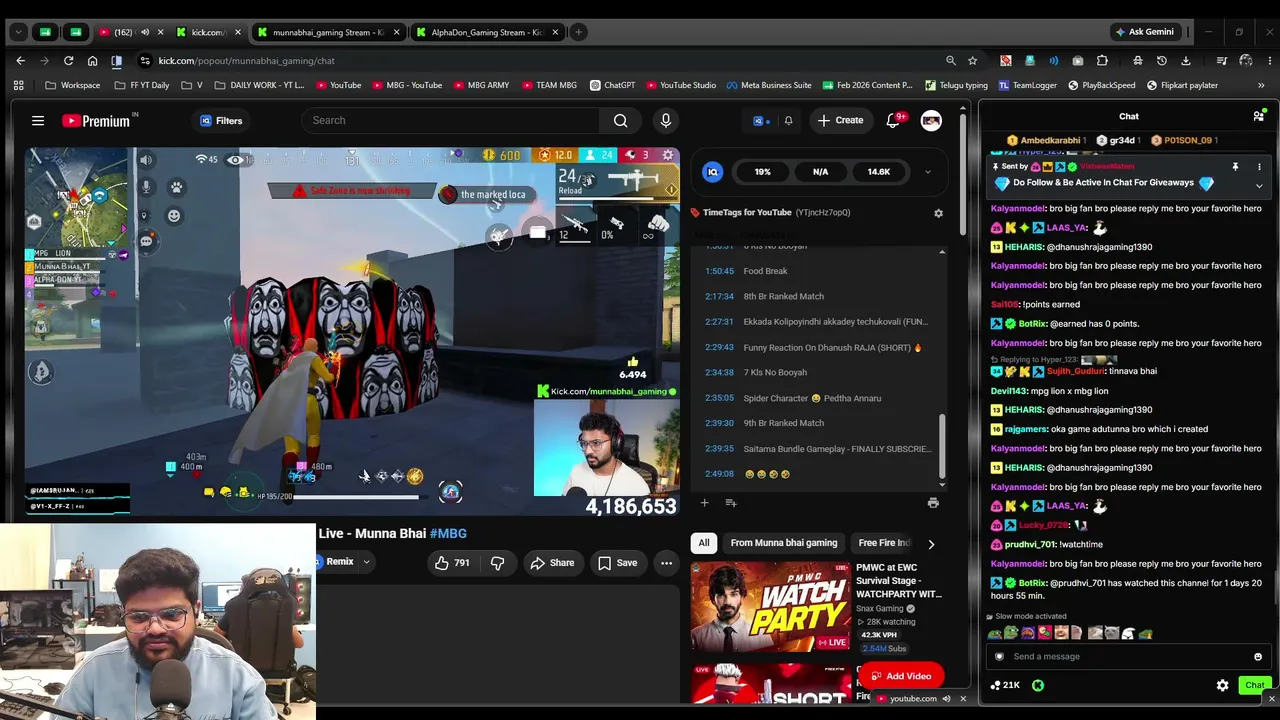This screenshot has height=720, width=1280.
Task: Open the 21K channel points icon
Action: [x=995, y=685]
